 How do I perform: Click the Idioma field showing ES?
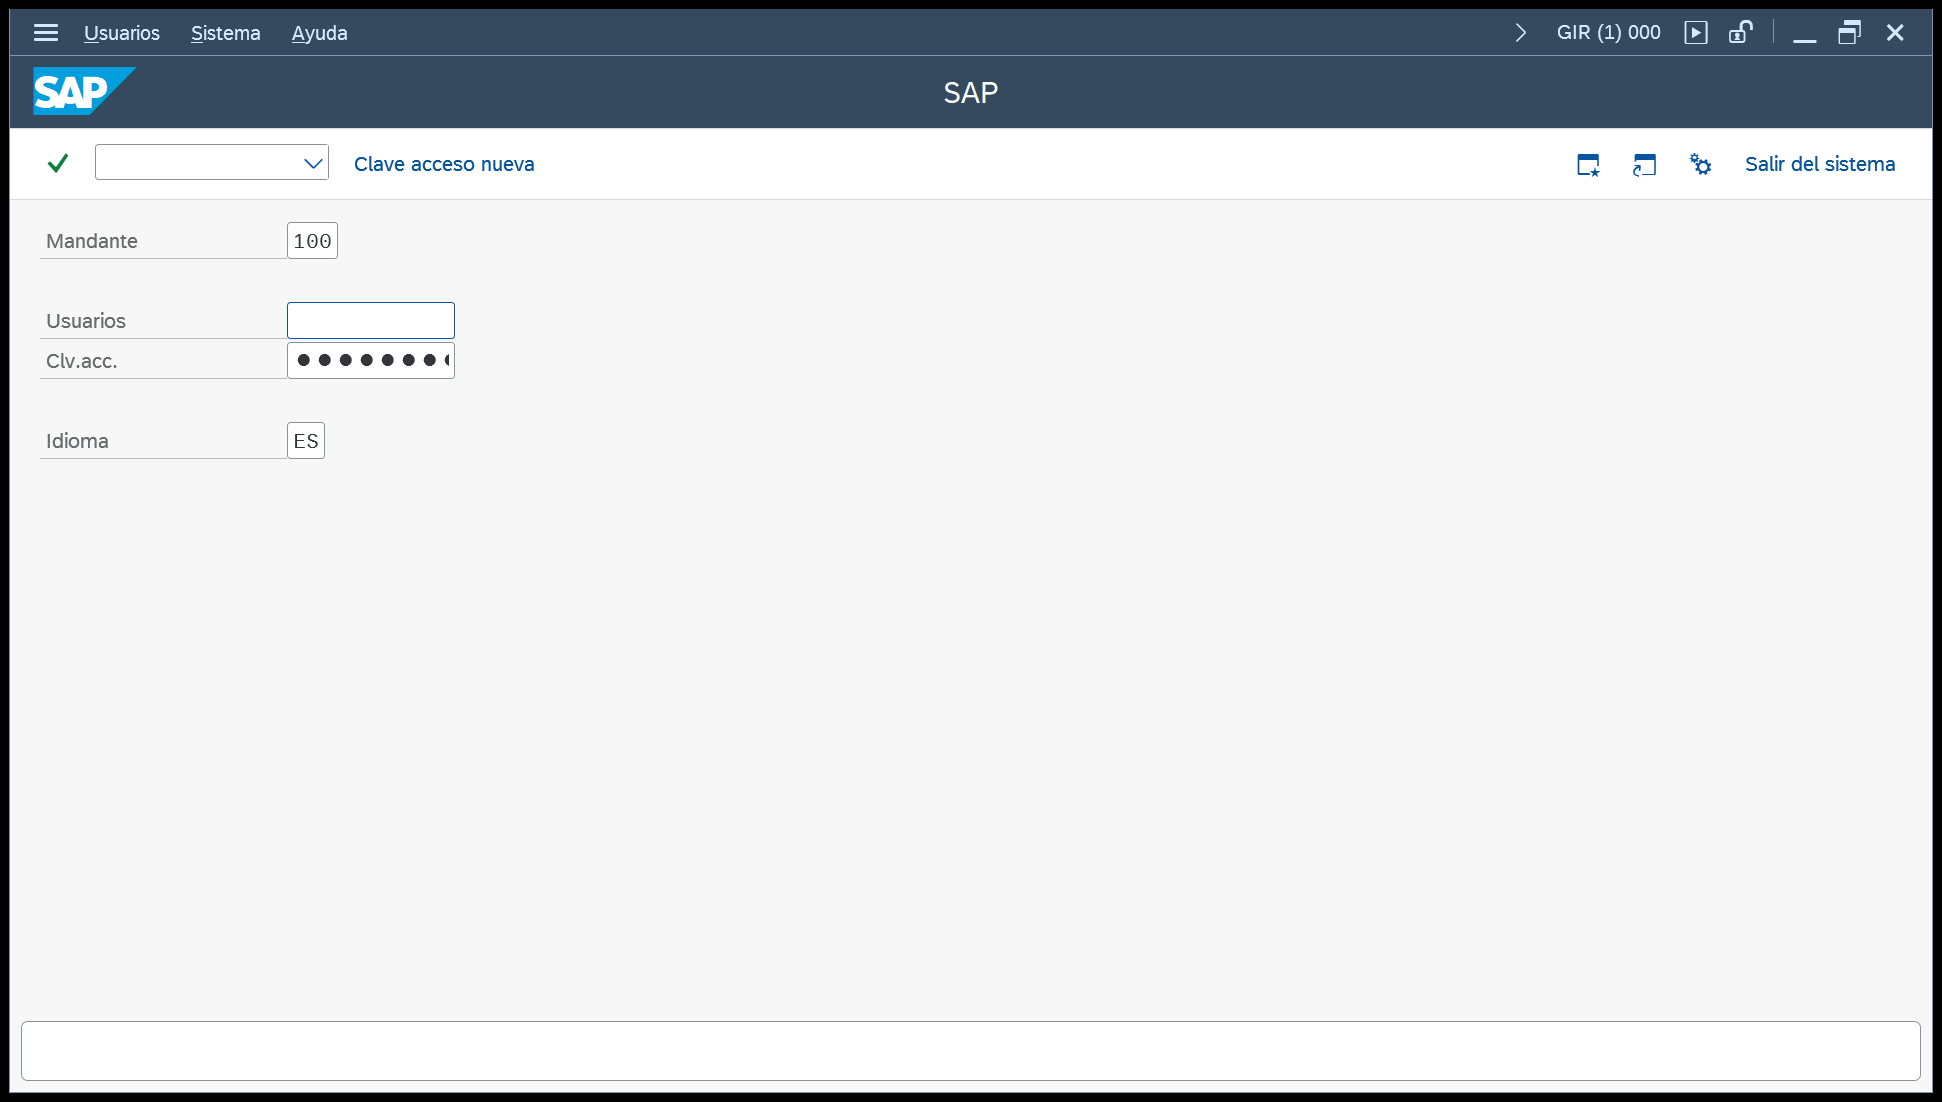click(306, 440)
